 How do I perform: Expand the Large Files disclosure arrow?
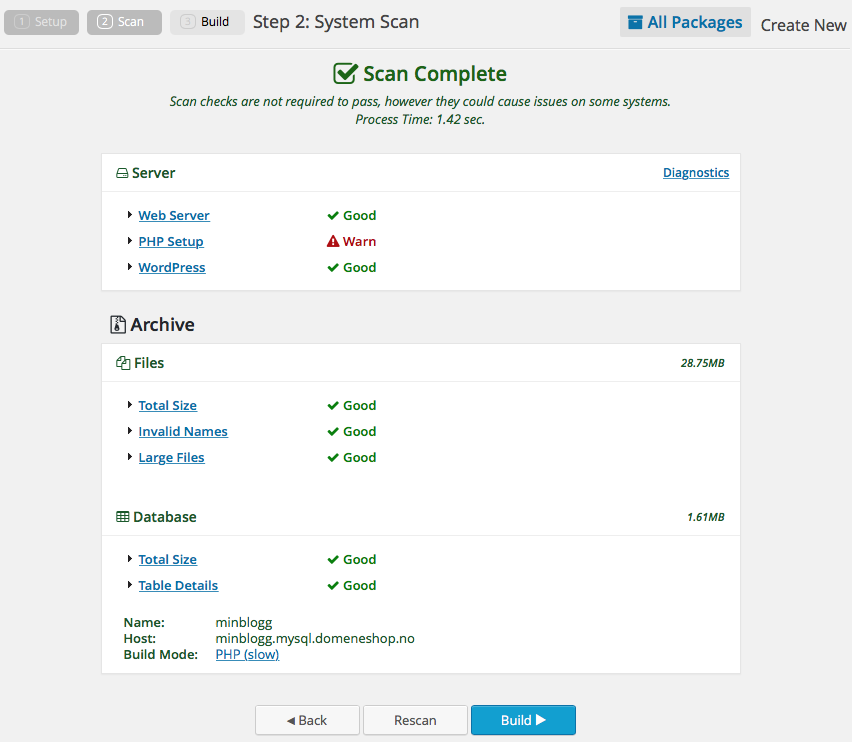click(x=129, y=457)
